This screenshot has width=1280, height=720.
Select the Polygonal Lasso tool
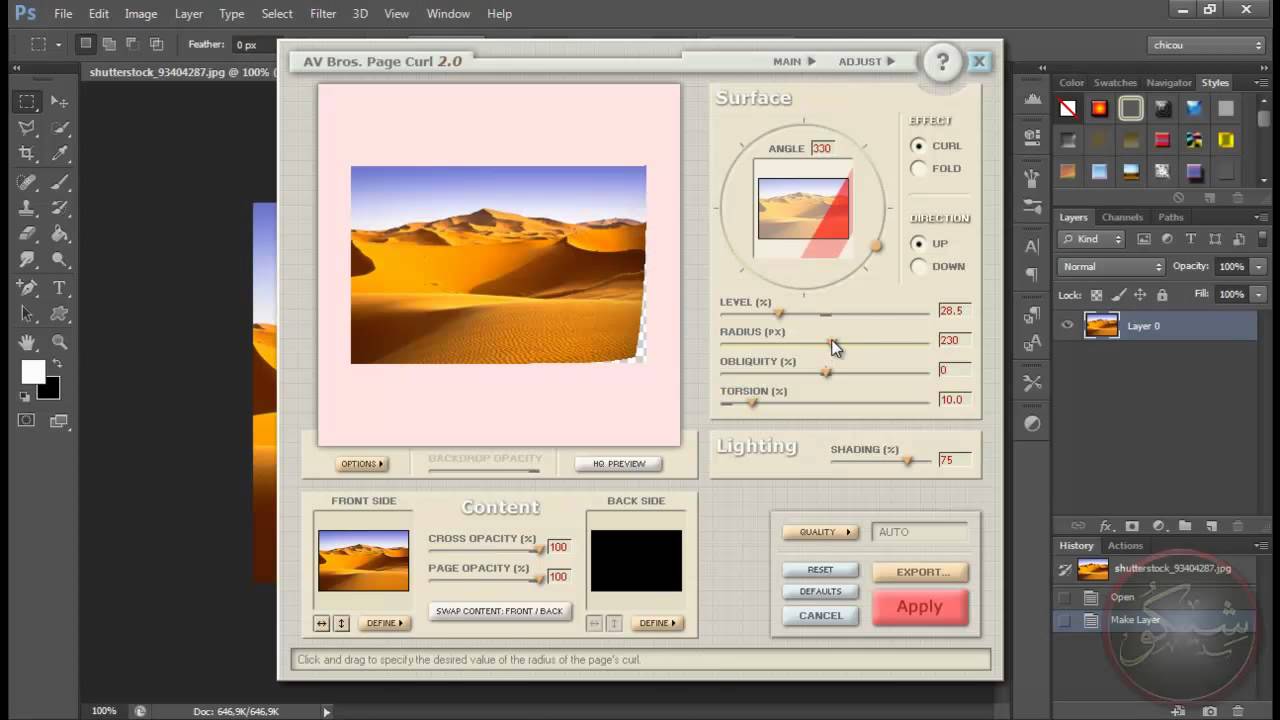tap(27, 128)
